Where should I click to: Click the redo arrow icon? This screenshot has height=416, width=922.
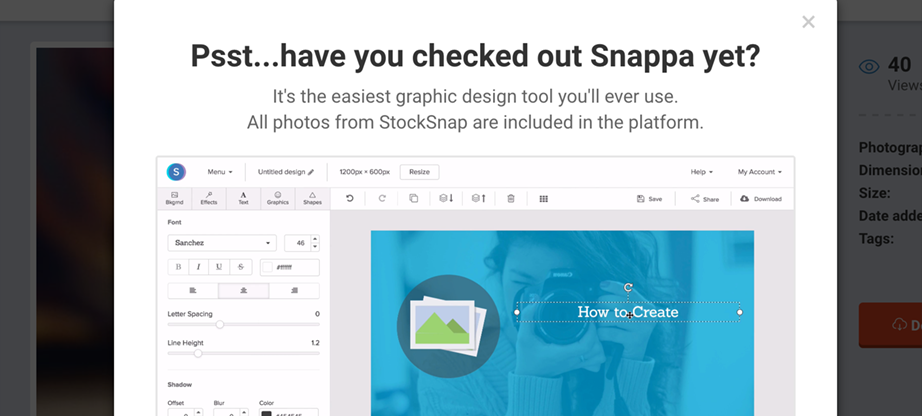click(382, 199)
